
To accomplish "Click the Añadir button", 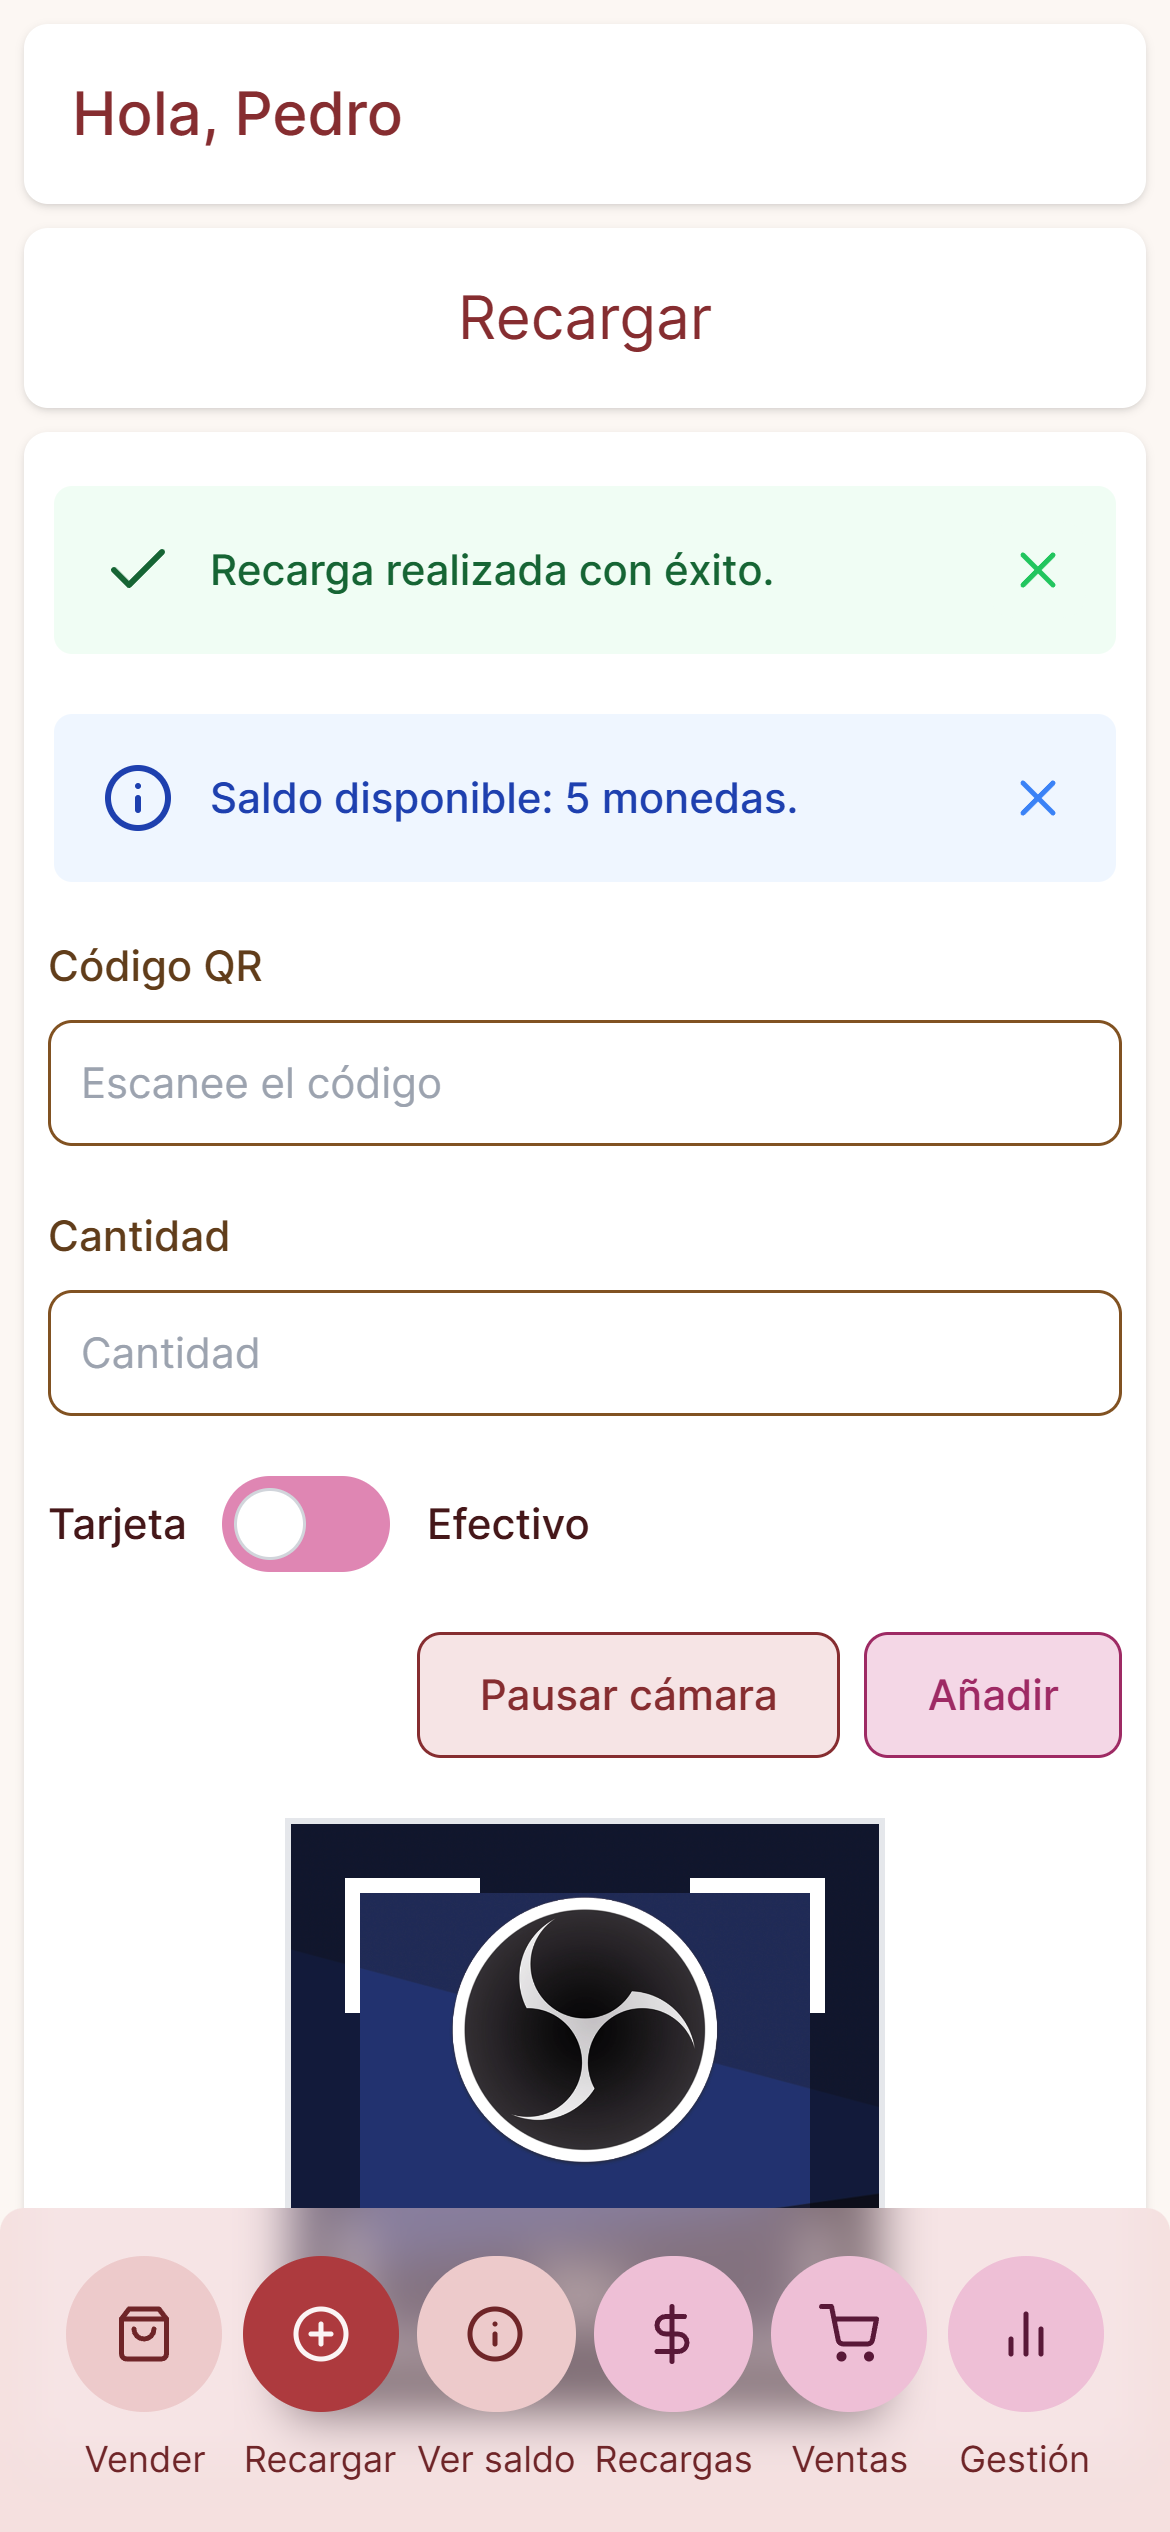I will (993, 1695).
